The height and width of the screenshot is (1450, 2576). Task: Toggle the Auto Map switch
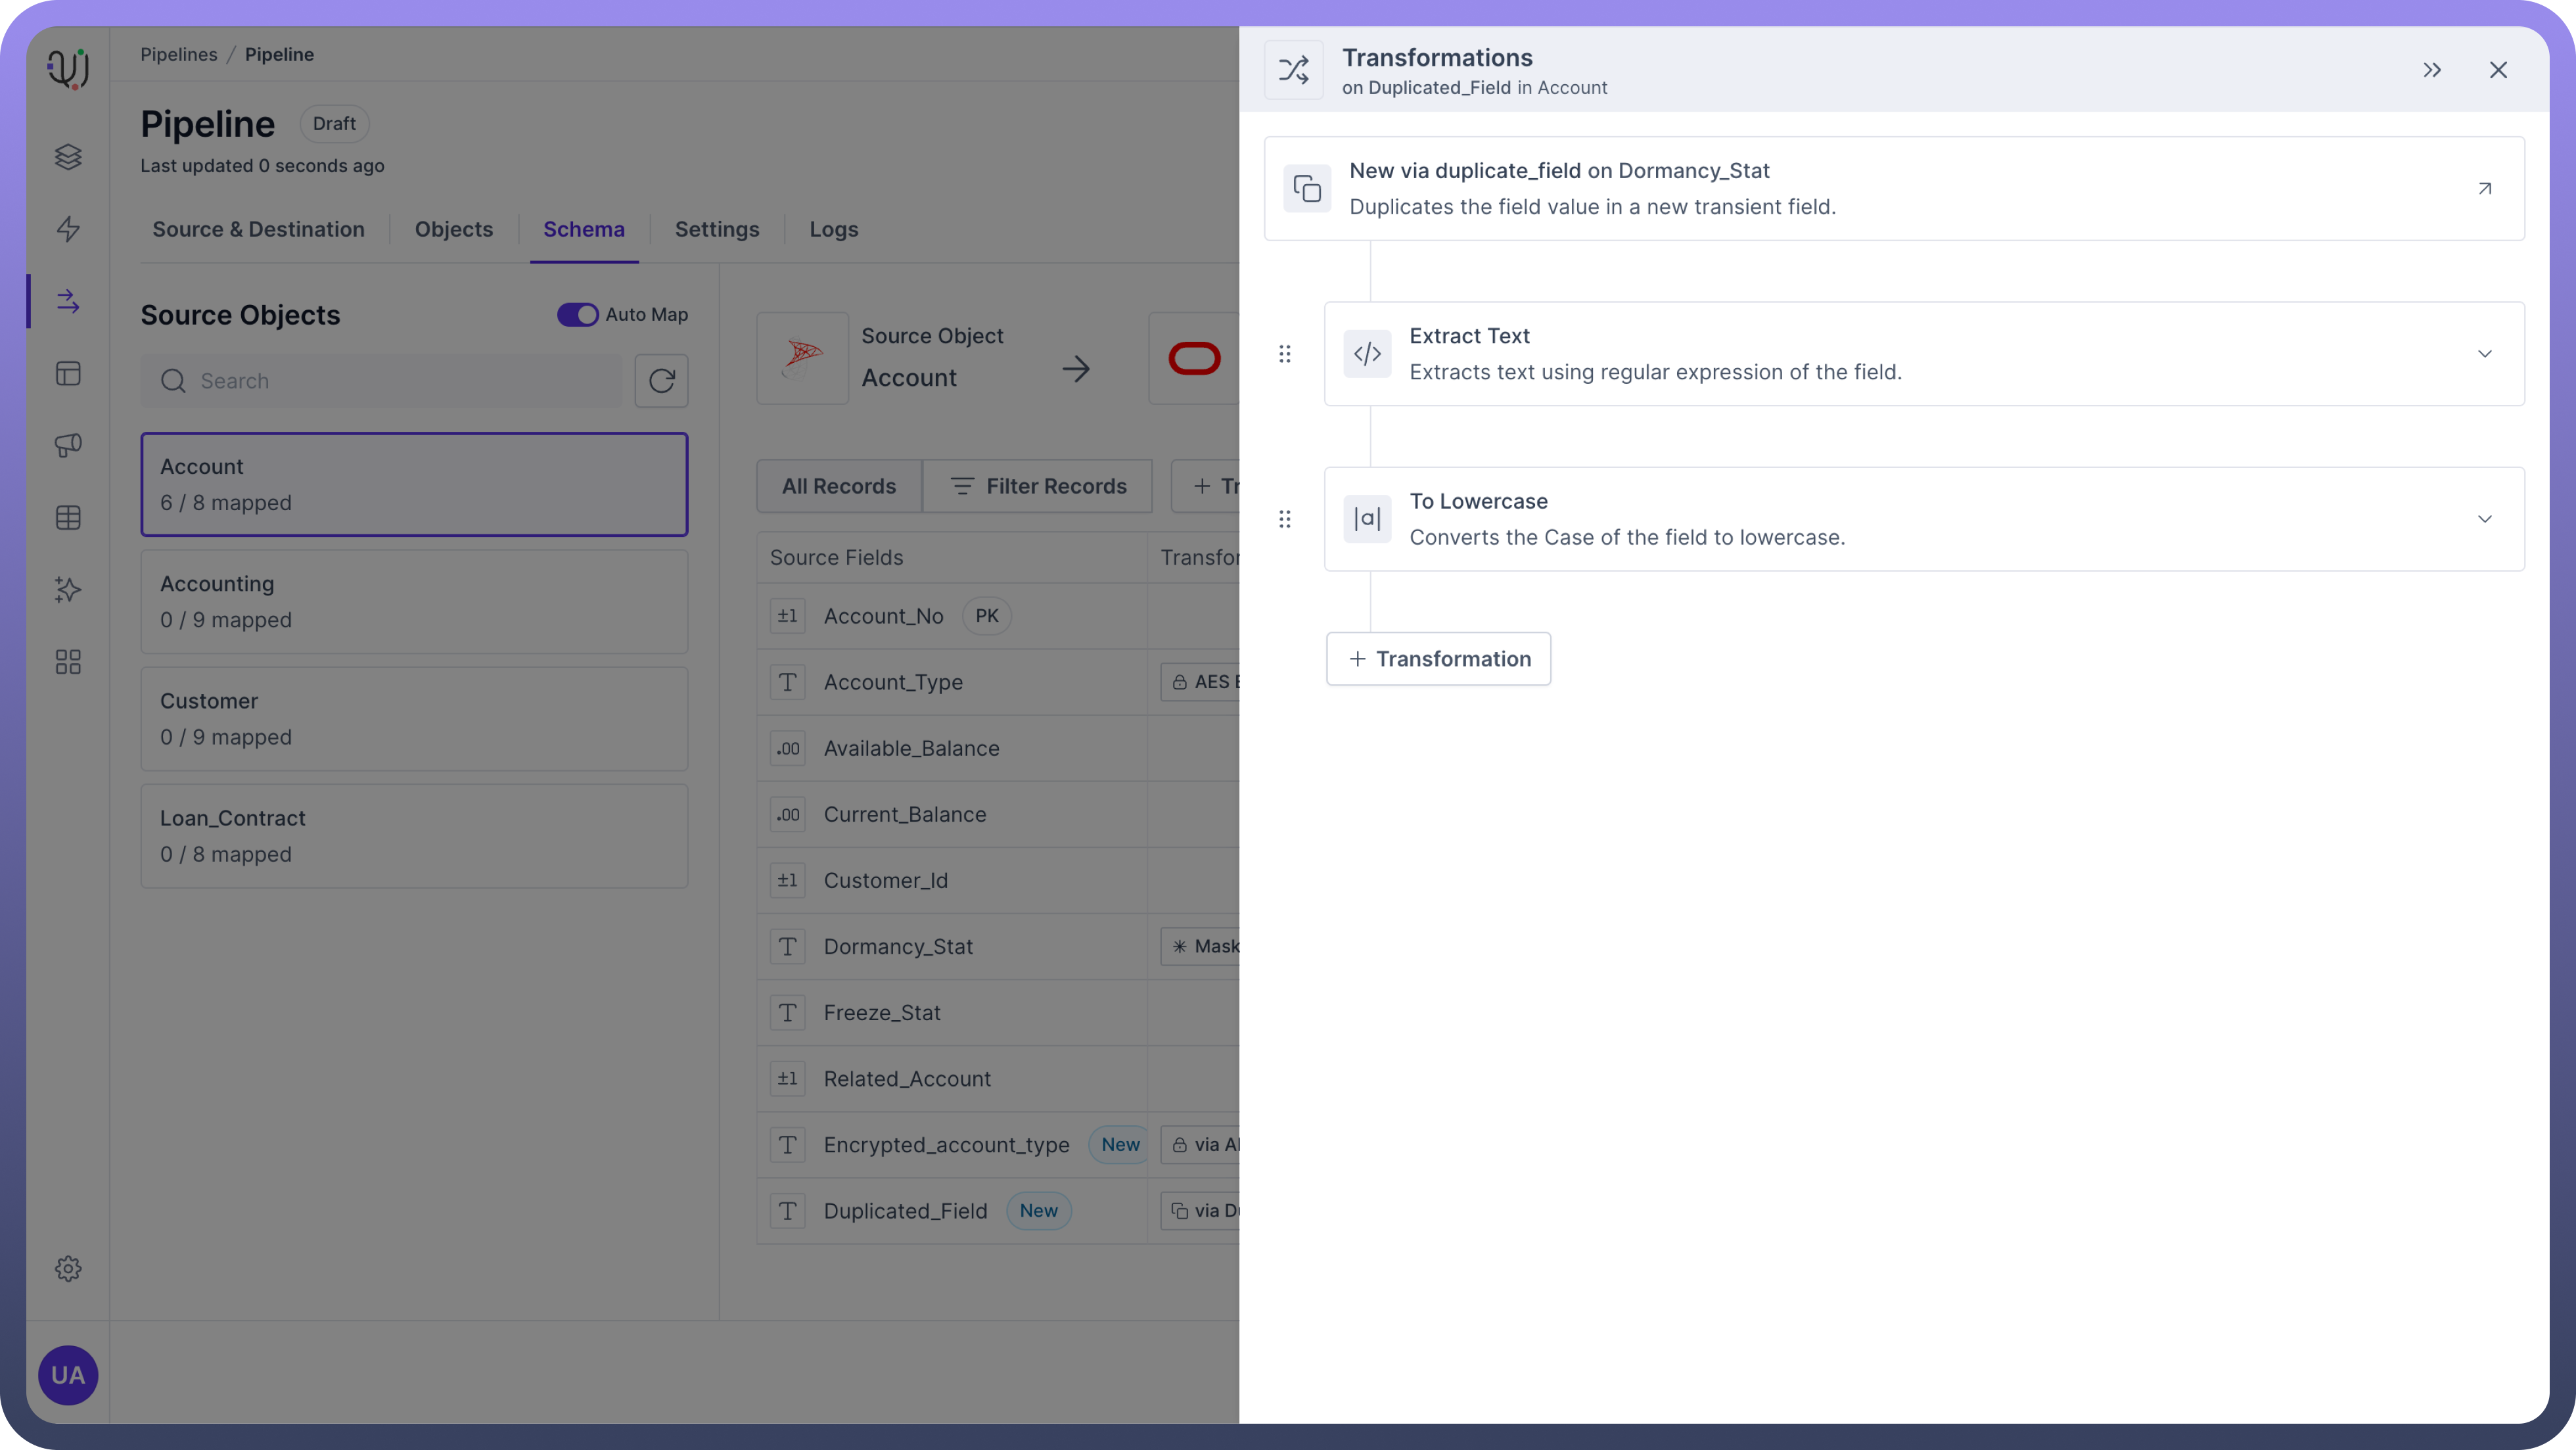click(x=577, y=314)
